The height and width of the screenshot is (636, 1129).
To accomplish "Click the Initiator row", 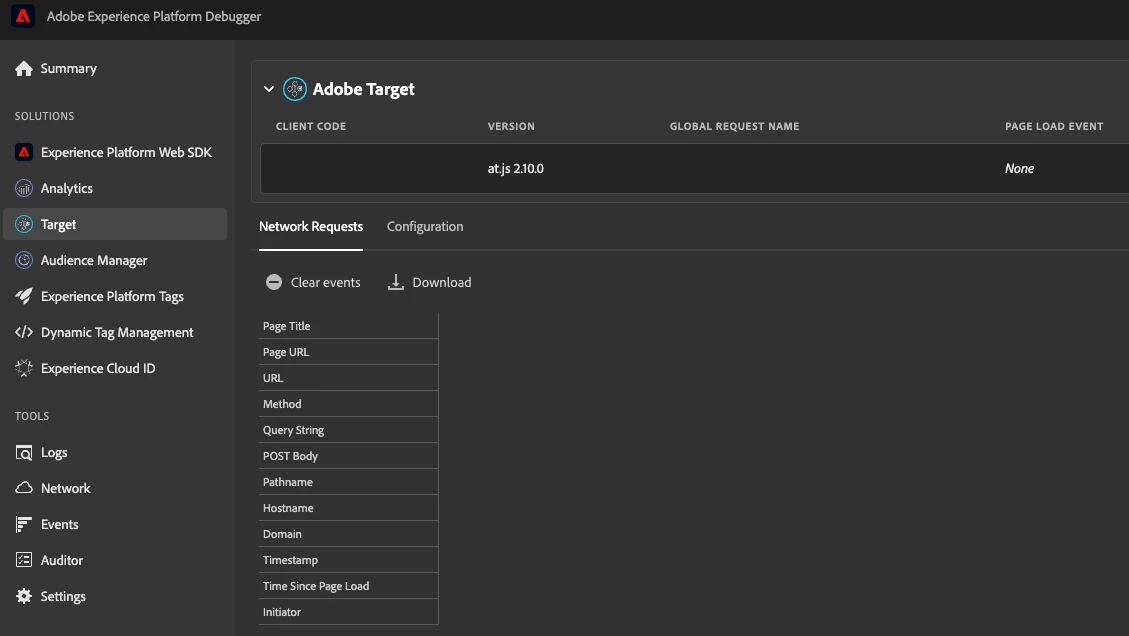I will click(348, 612).
